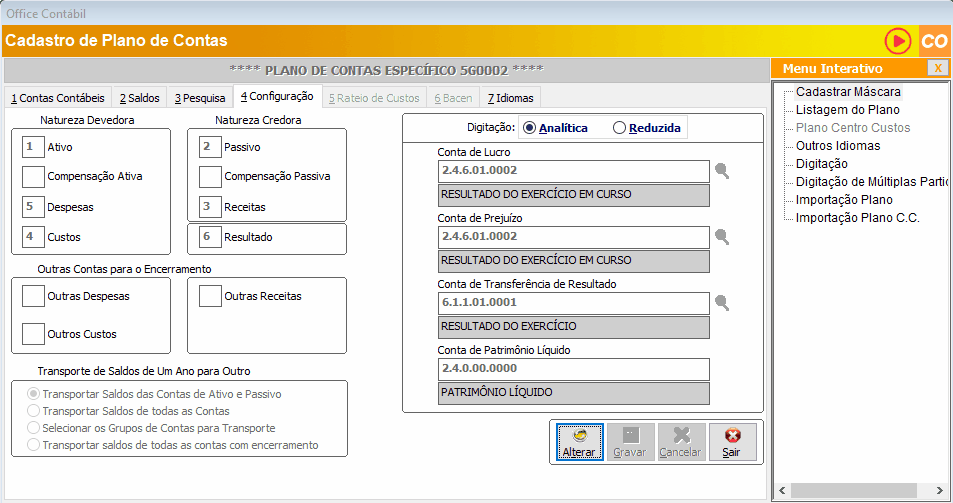Click the Conta de Patrimônio Líquido field
The height and width of the screenshot is (503, 953).
pyautogui.click(x=573, y=369)
